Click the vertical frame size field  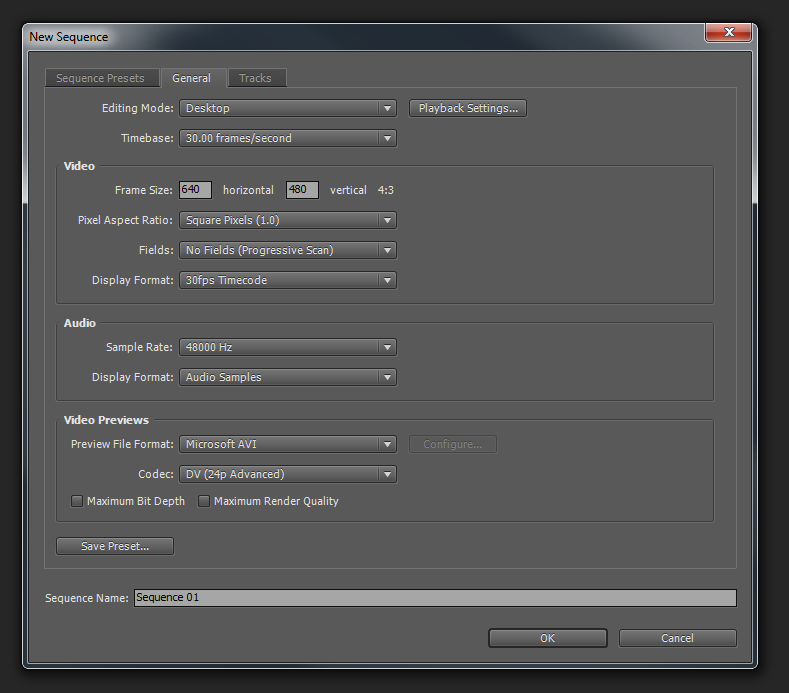point(302,190)
